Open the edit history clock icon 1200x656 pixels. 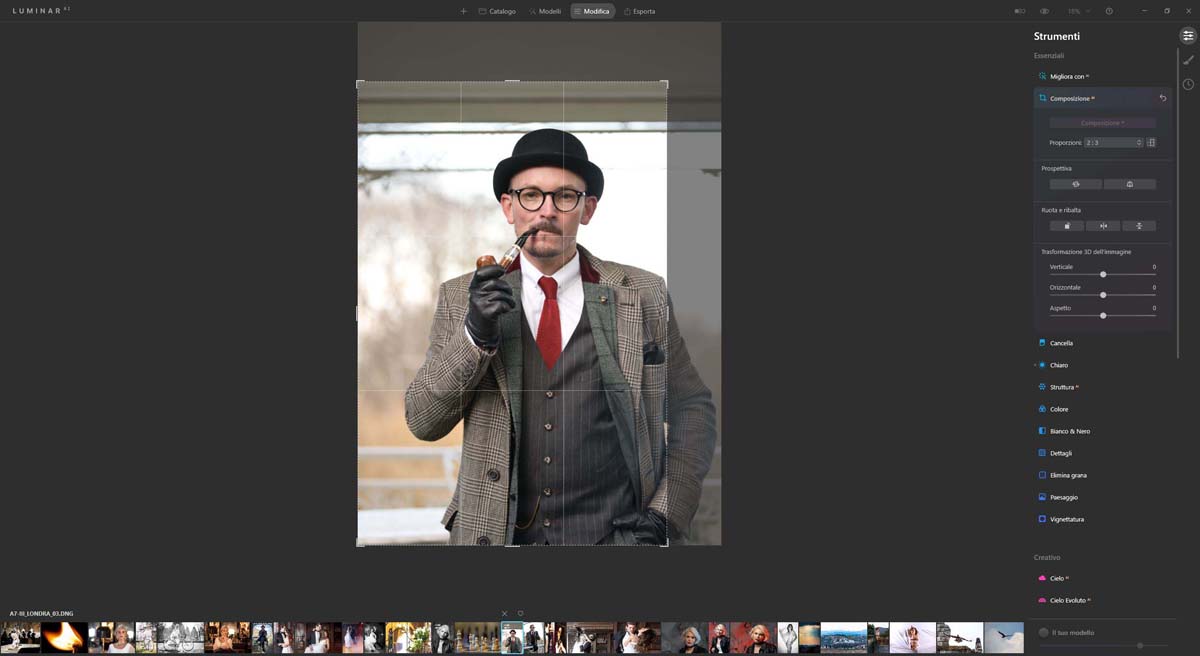tap(1188, 84)
